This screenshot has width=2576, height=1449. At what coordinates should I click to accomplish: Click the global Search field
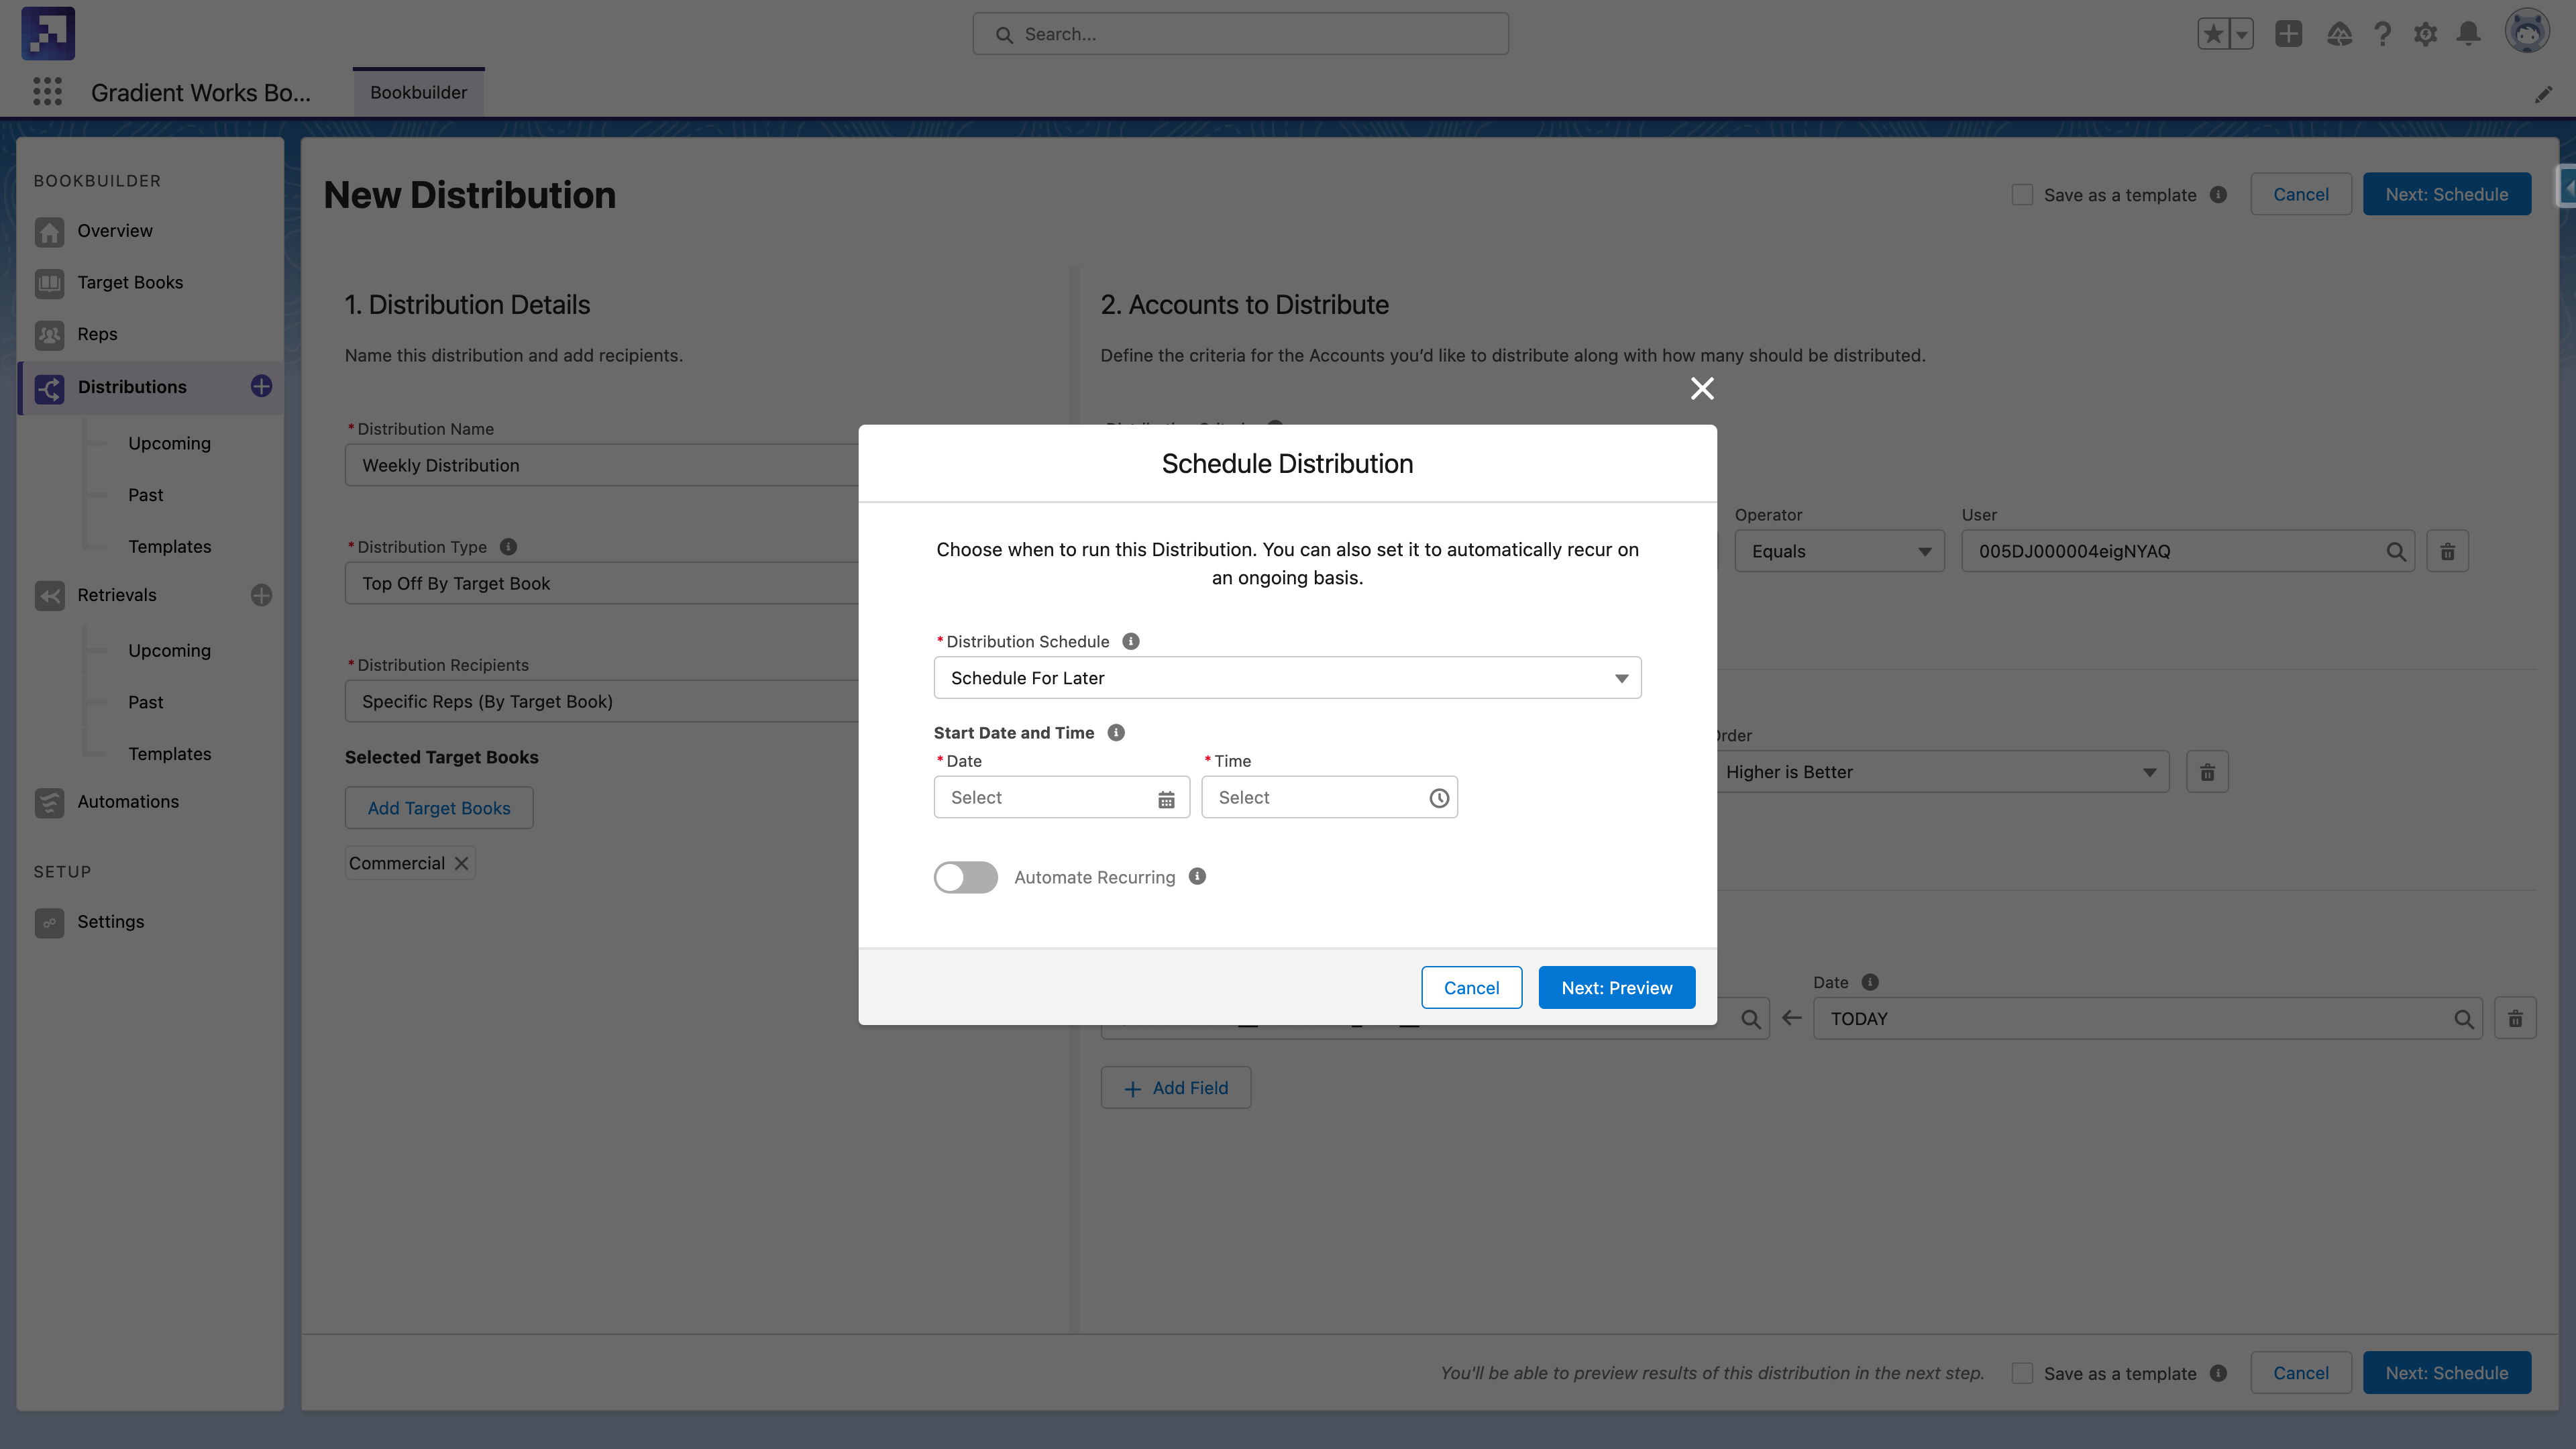pos(1240,34)
